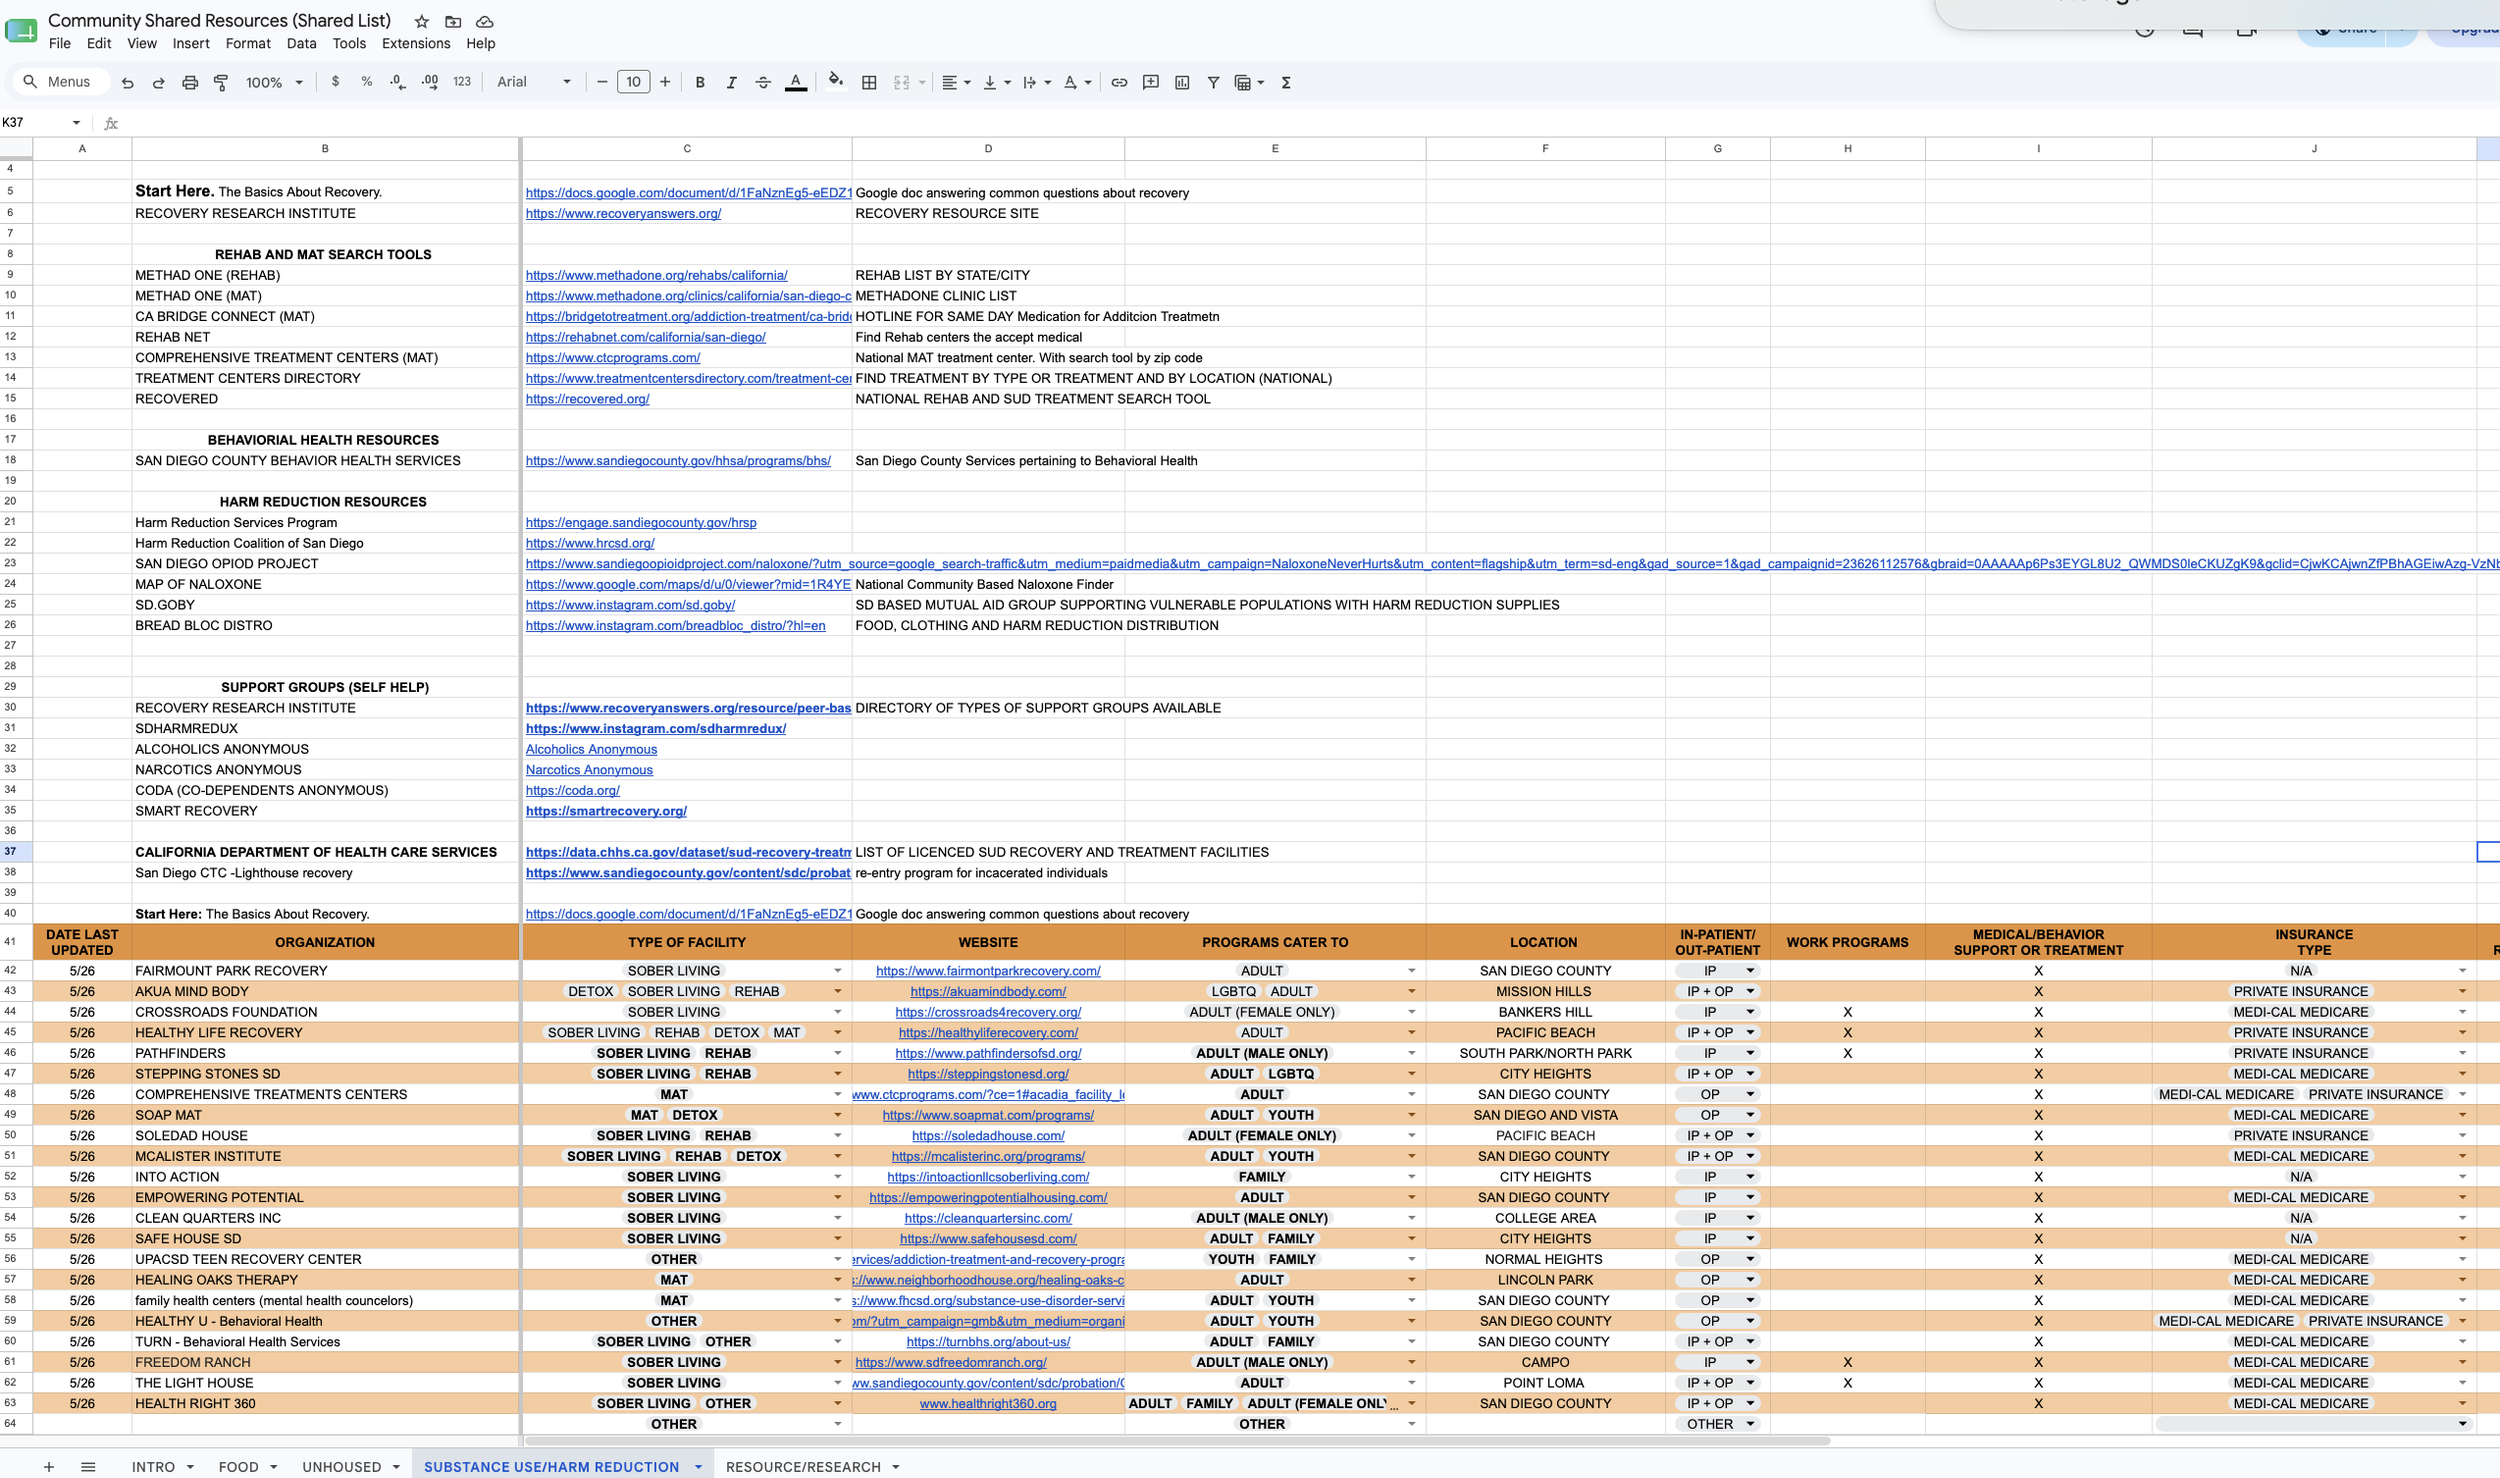Open the text color picker

pos(796,83)
